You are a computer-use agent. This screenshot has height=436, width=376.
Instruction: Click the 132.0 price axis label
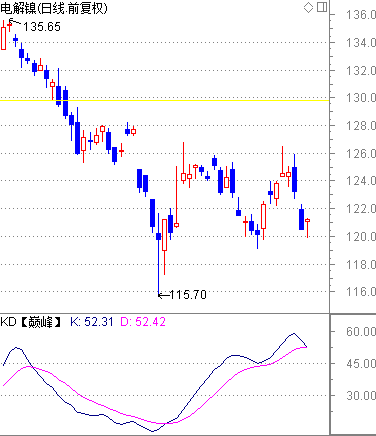pos(361,70)
